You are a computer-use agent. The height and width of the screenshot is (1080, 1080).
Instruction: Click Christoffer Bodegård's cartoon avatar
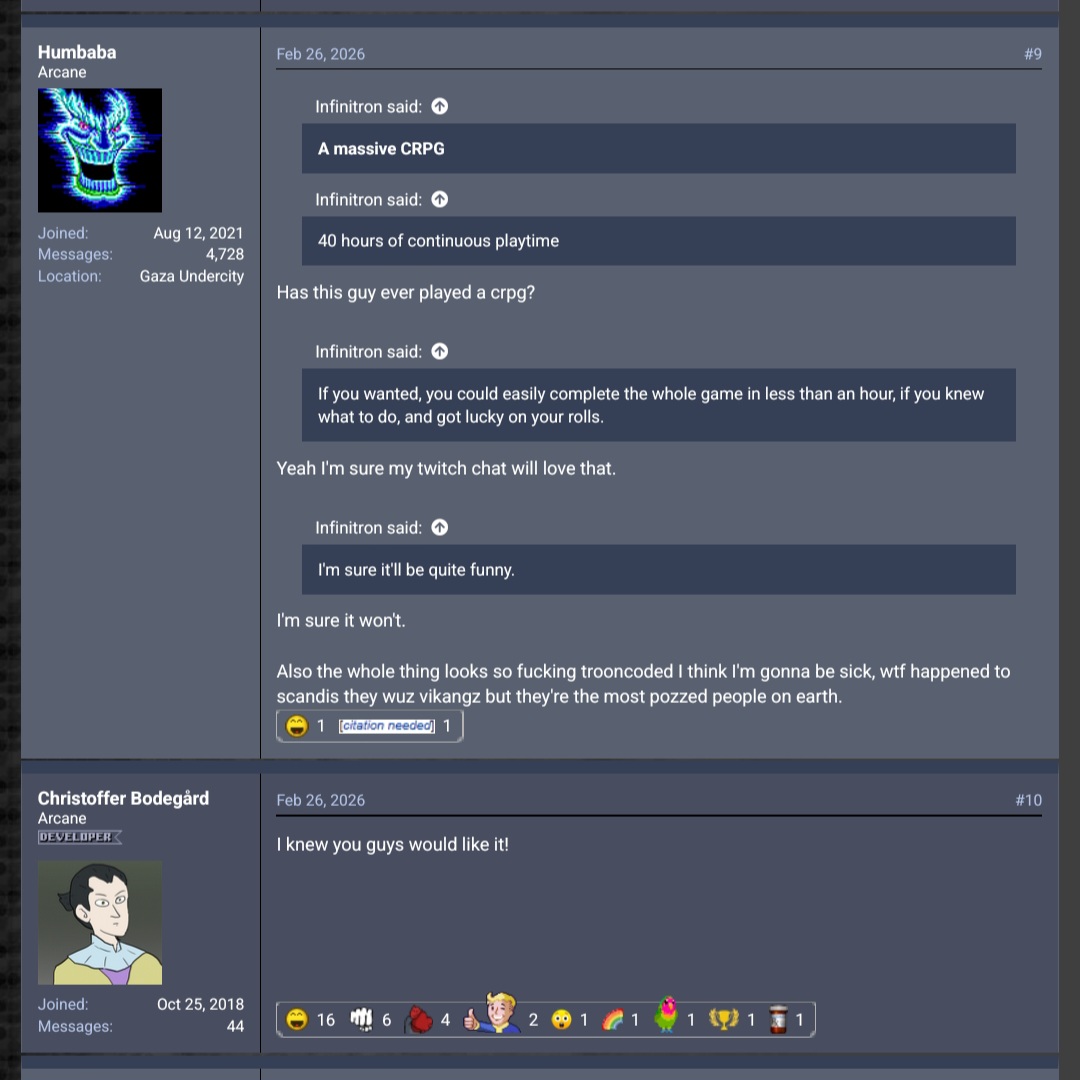[100, 922]
